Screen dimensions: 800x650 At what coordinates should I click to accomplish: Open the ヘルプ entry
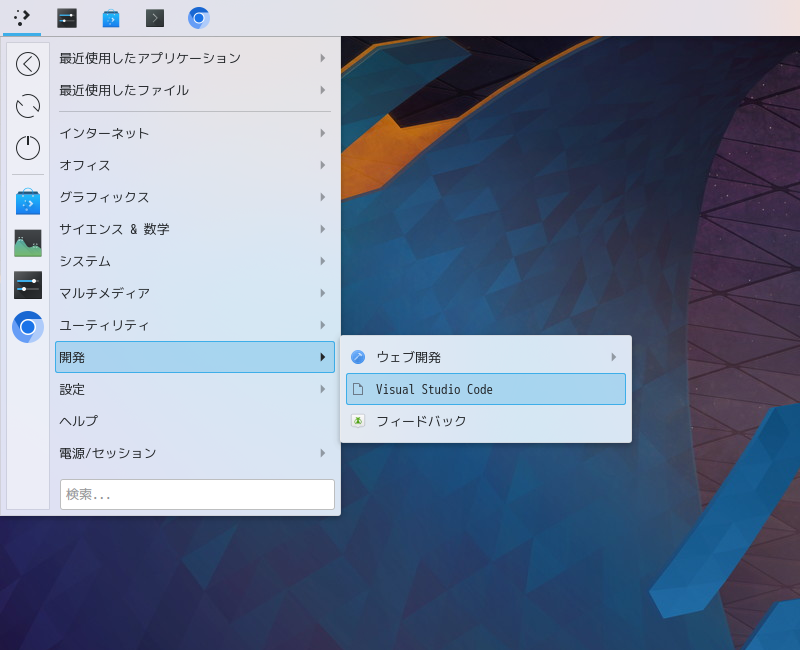click(195, 421)
